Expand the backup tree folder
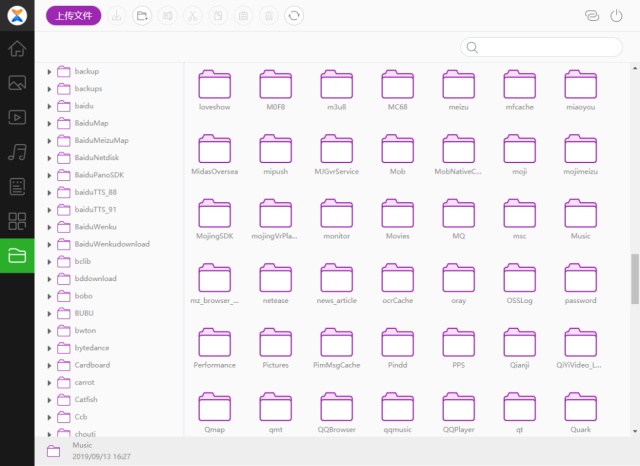The height and width of the screenshot is (466, 640). 49,72
